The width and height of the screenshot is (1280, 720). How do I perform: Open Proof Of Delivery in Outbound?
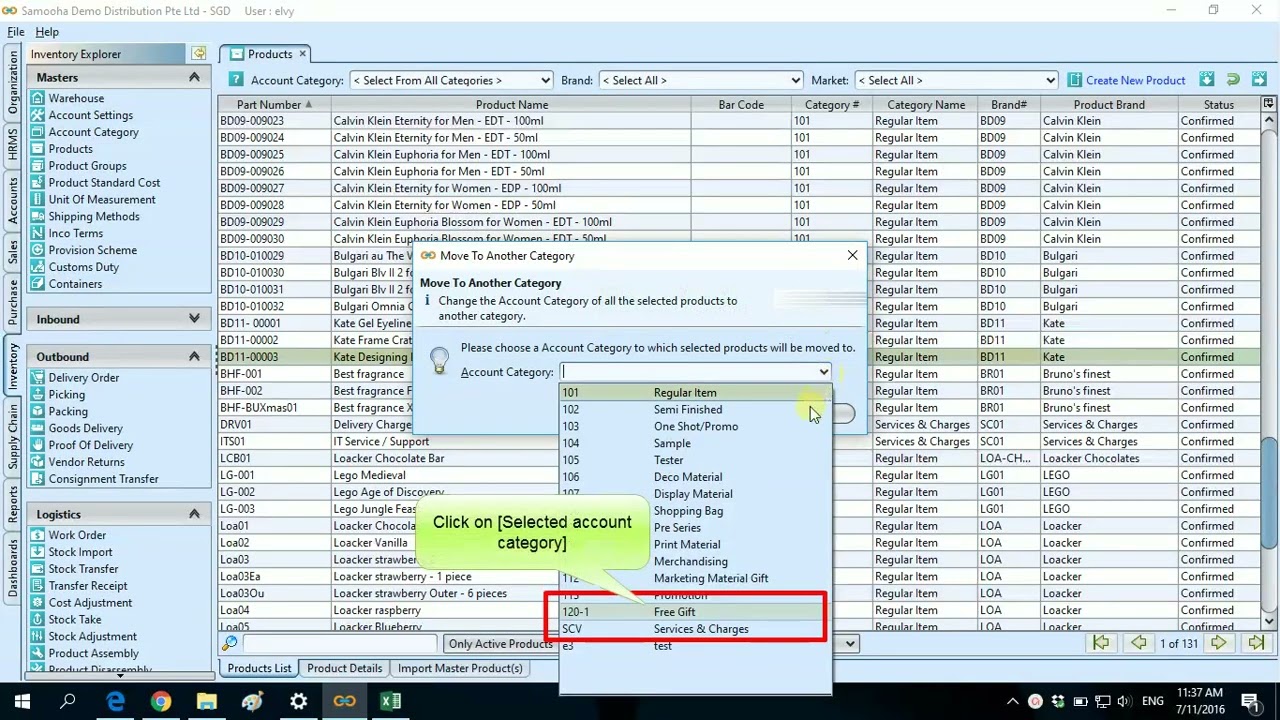(91, 445)
